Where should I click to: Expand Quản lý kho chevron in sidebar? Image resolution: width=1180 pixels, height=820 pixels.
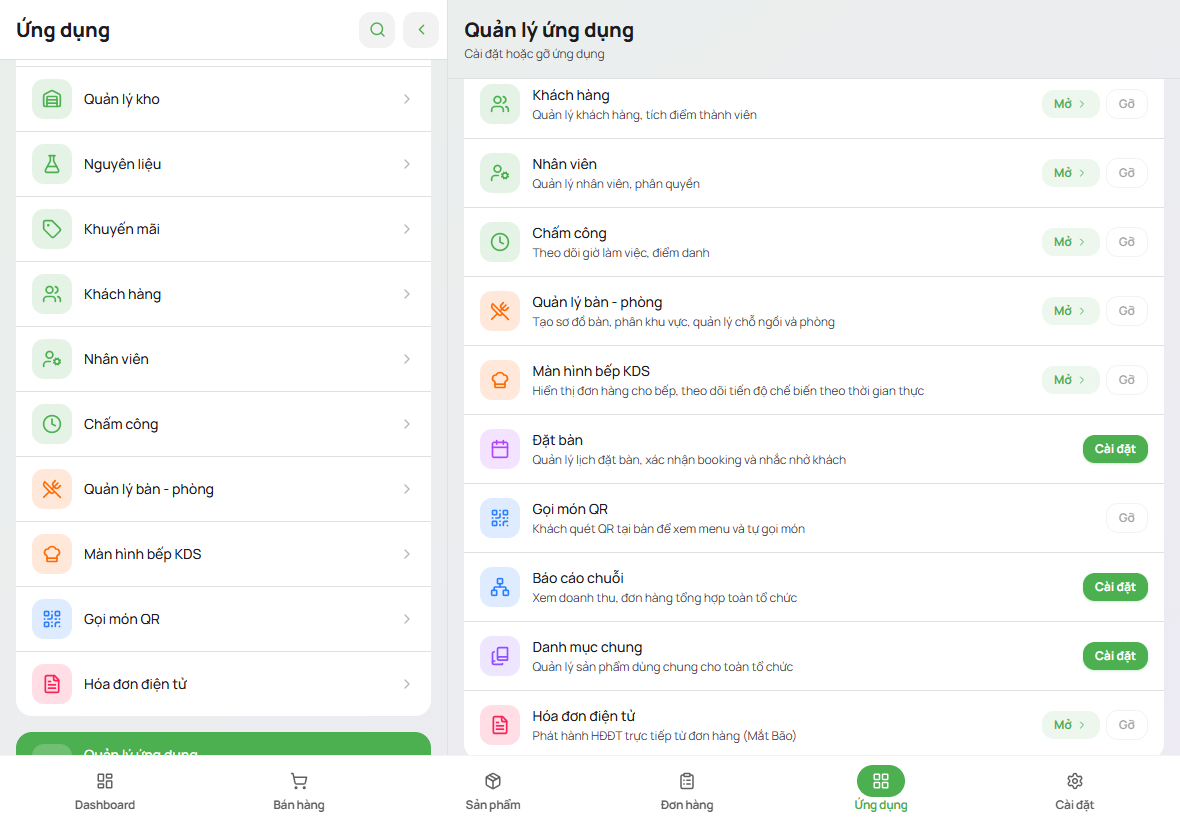coord(406,99)
